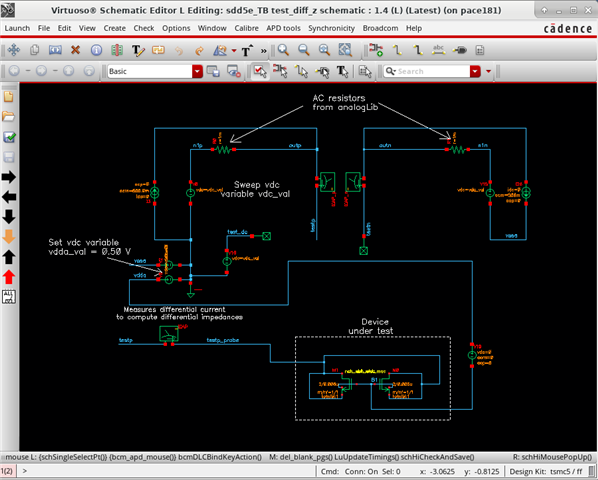Image resolution: width=598 pixels, height=480 pixels.
Task: Click the black down arrow sidebar icon
Action: pos(9,217)
